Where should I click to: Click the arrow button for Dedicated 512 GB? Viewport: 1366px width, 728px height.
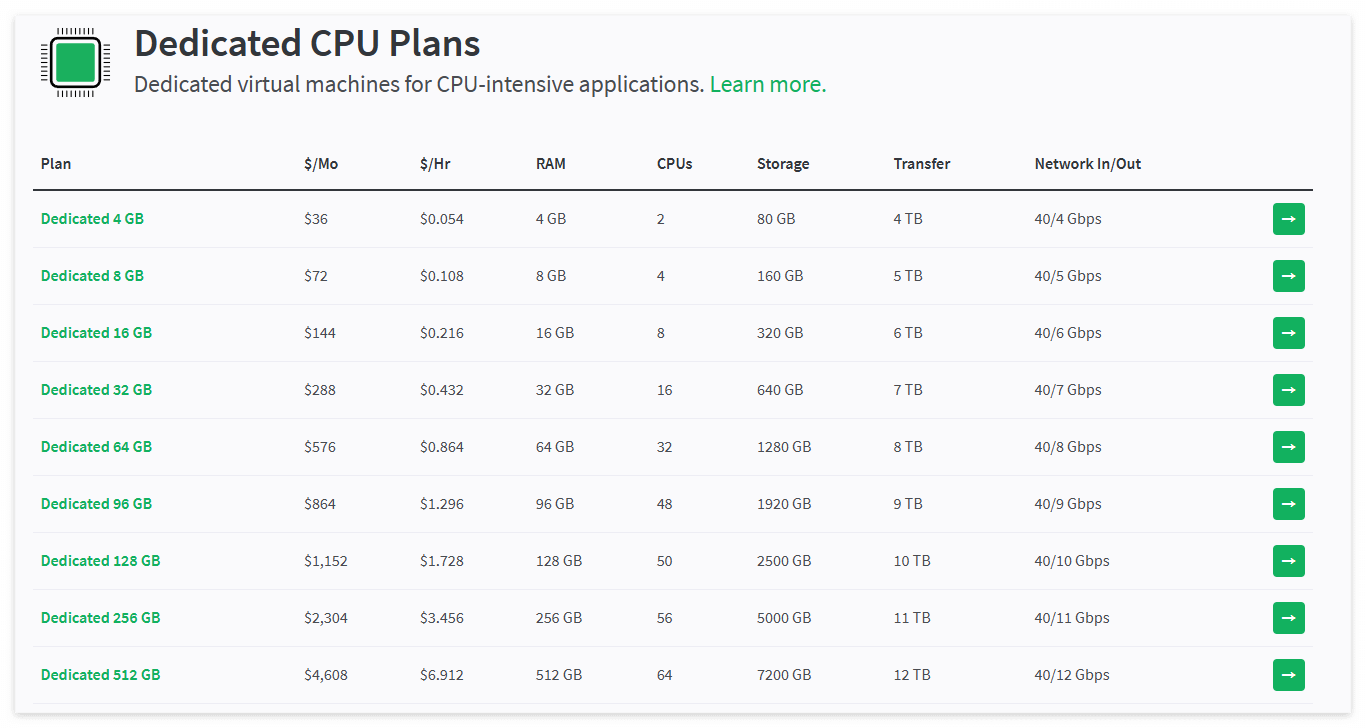click(x=1288, y=675)
